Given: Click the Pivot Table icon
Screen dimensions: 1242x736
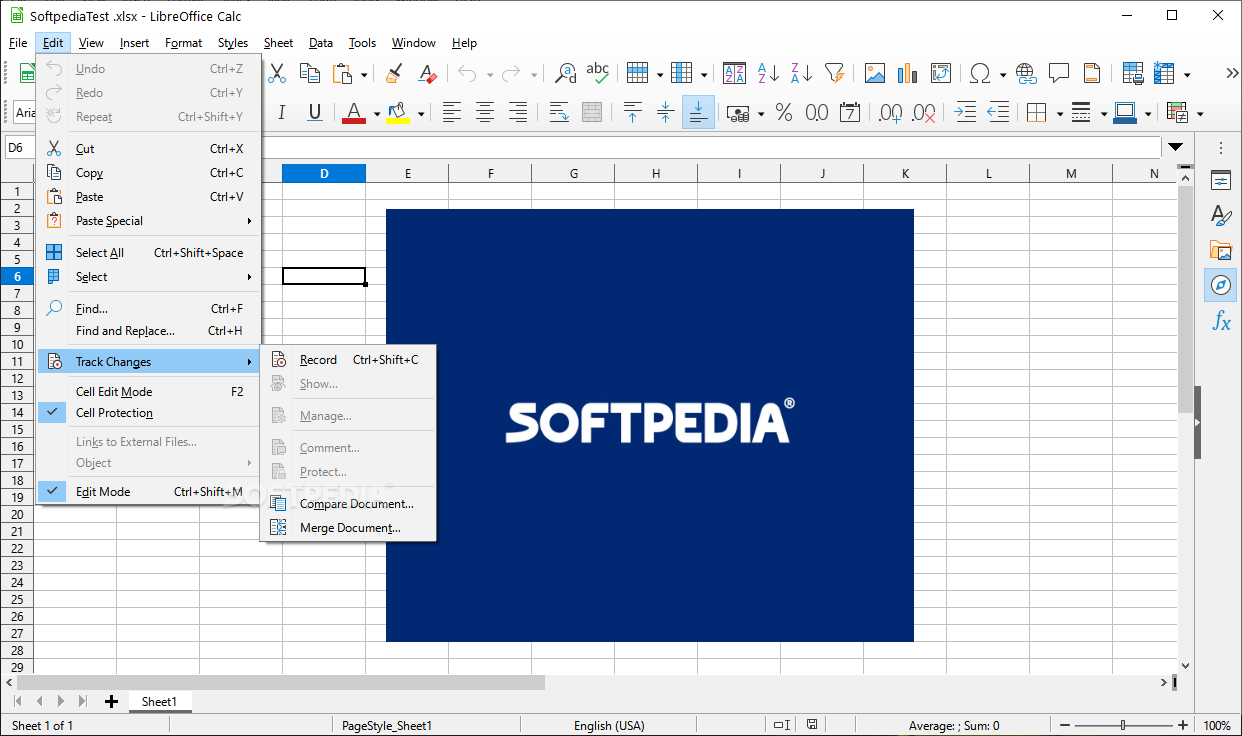Looking at the screenshot, I should (x=941, y=73).
